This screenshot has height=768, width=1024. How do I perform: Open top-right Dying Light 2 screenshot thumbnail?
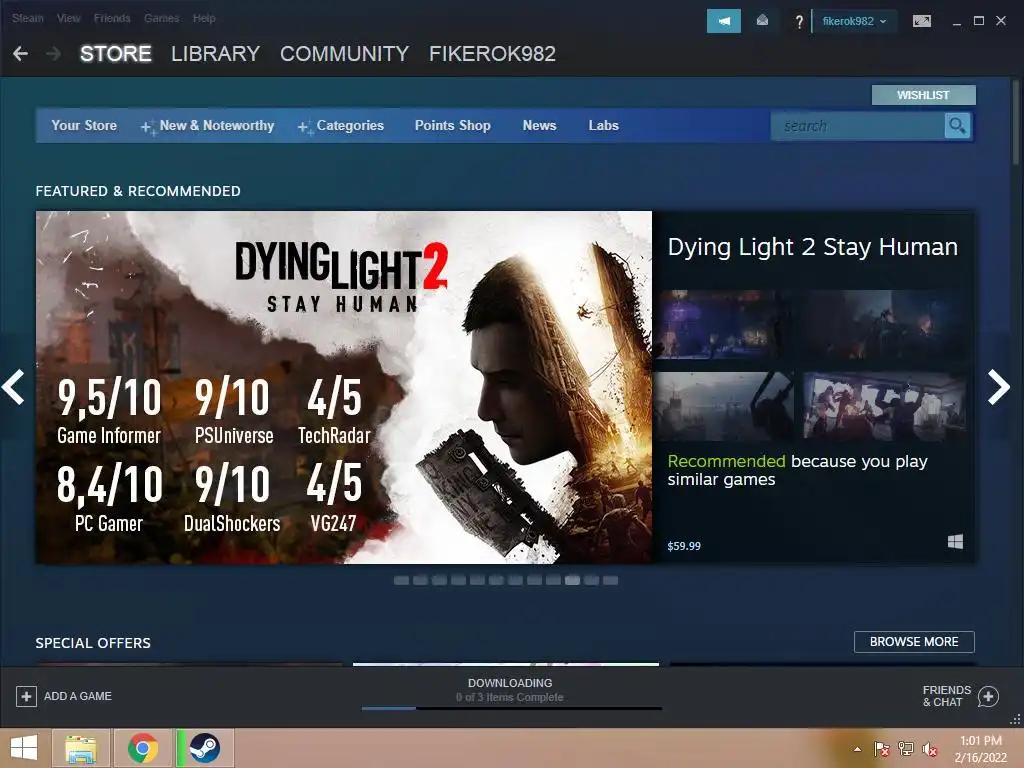885,325
